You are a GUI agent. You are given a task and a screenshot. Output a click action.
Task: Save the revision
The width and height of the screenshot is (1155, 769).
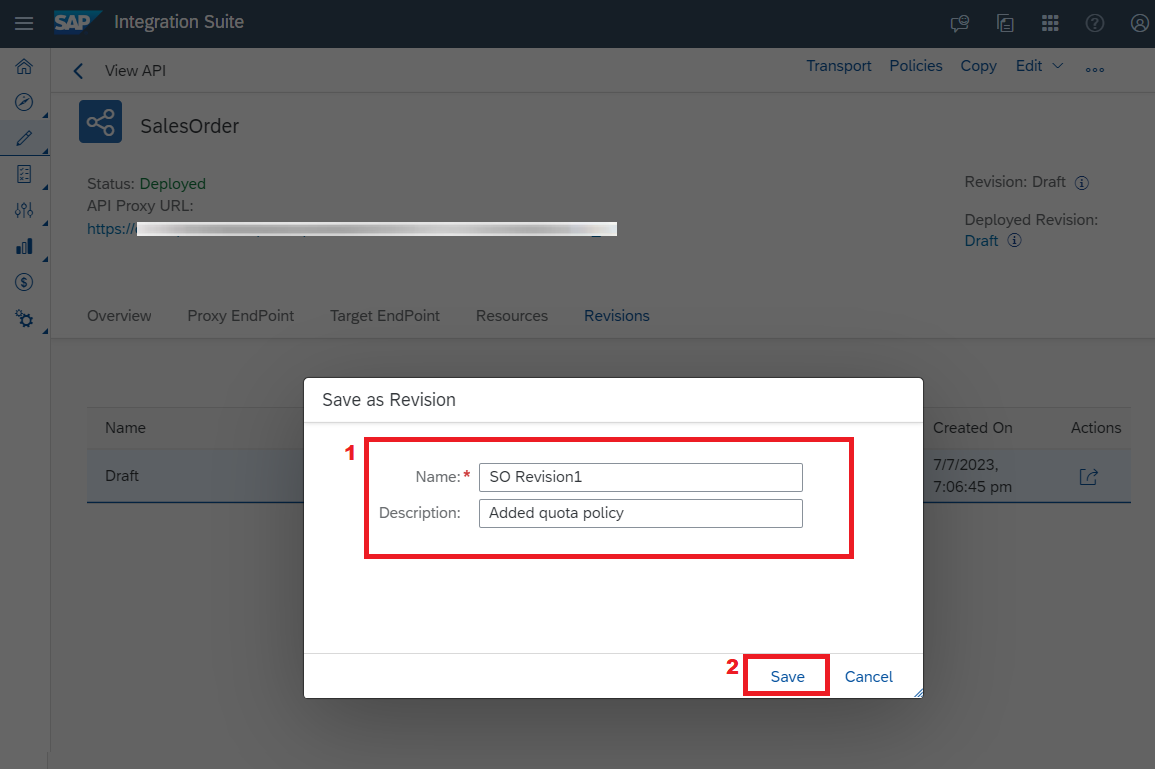tap(787, 676)
